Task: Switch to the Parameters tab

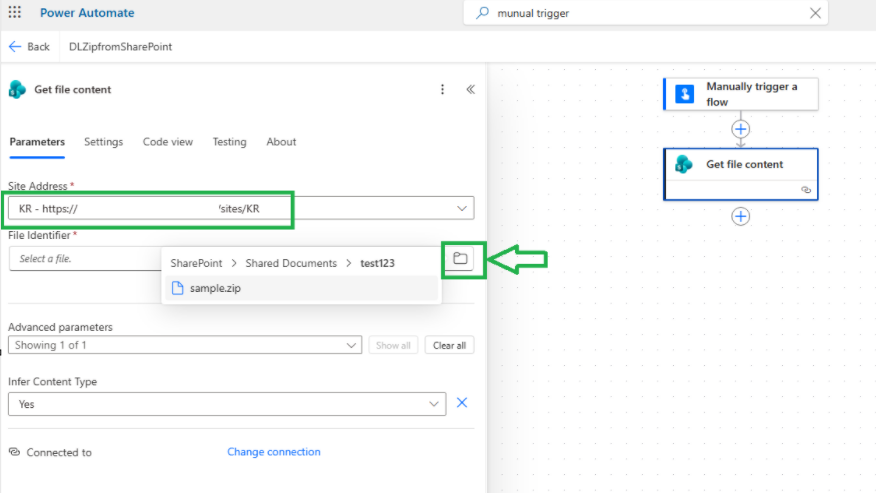Action: point(37,142)
